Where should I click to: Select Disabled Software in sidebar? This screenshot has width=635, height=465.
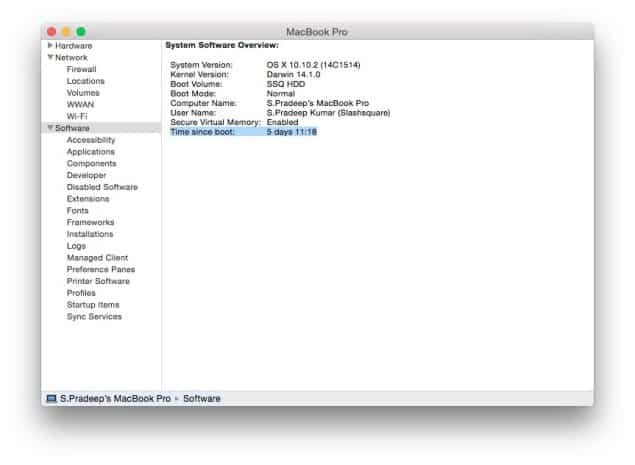pos(102,187)
